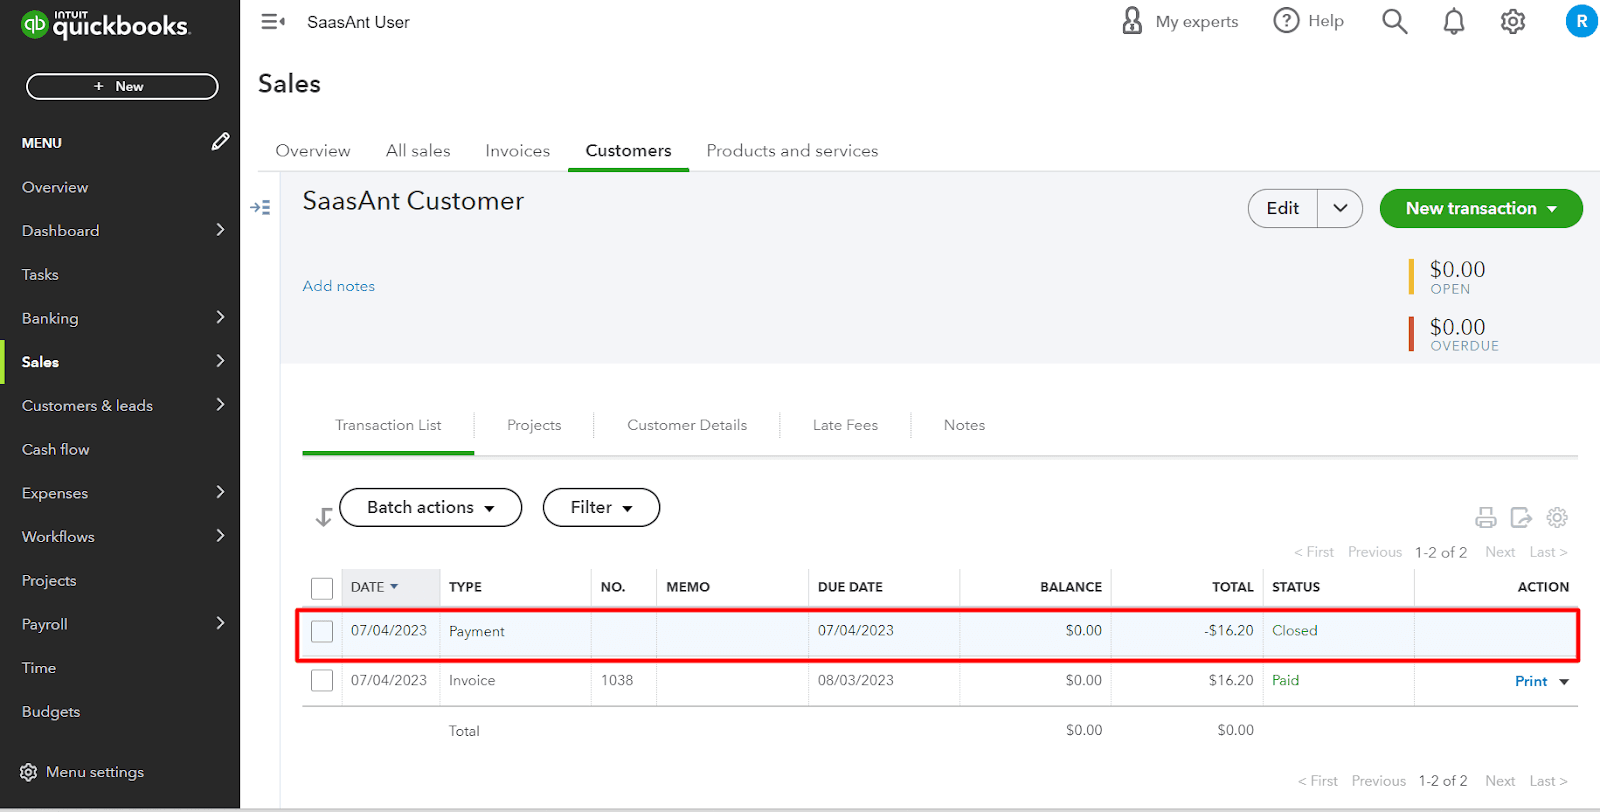Open the Edit dropdown arrow

tap(1340, 208)
